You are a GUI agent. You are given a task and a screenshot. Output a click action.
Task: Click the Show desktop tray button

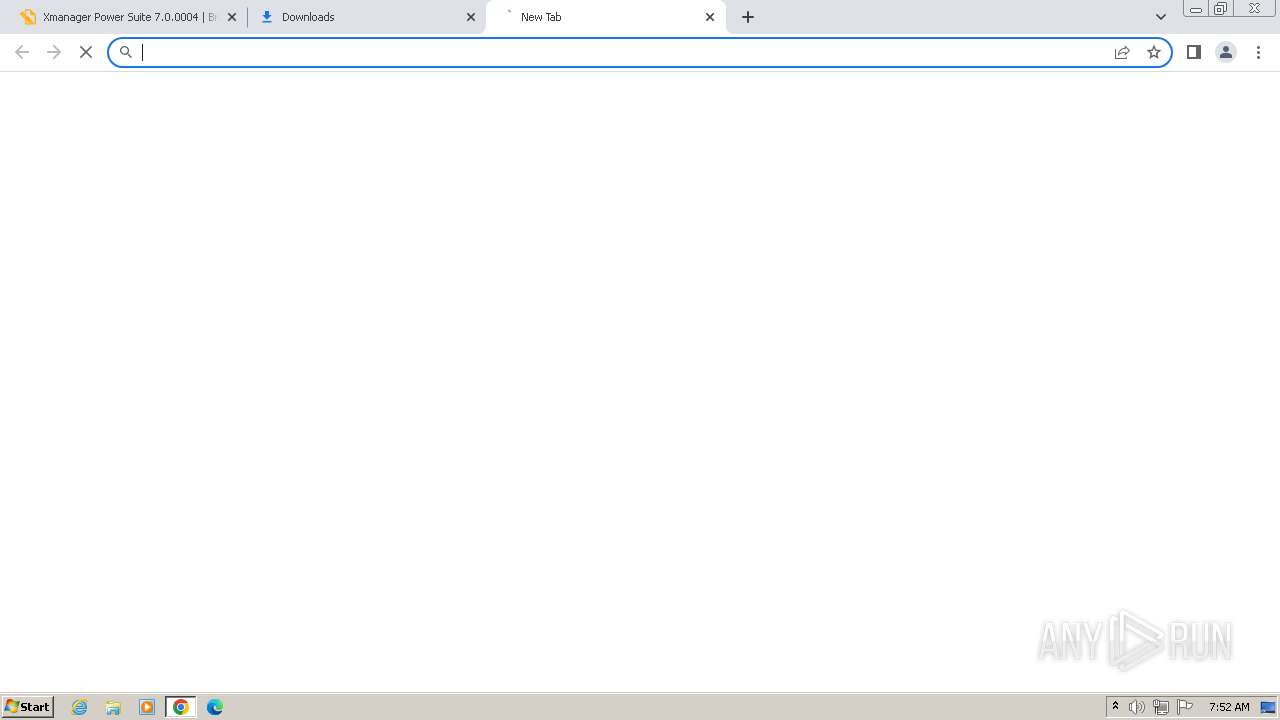(1268, 707)
